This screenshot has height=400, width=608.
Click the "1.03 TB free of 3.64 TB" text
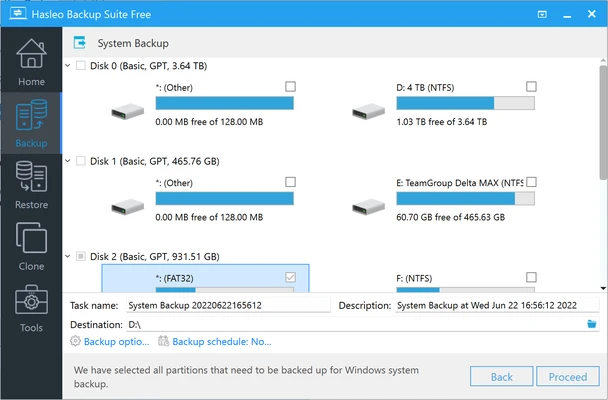click(x=442, y=122)
